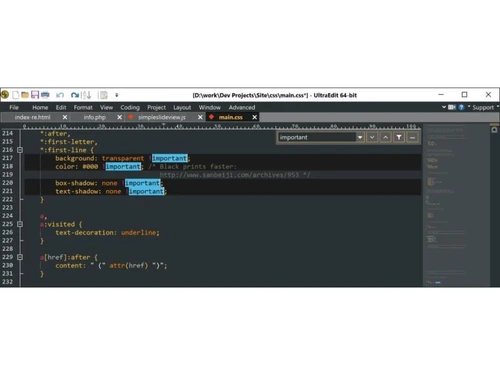The width and height of the screenshot is (500, 375).
Task: Click the 'a:visited {' selector on line 225
Action: pyautogui.click(x=61, y=224)
